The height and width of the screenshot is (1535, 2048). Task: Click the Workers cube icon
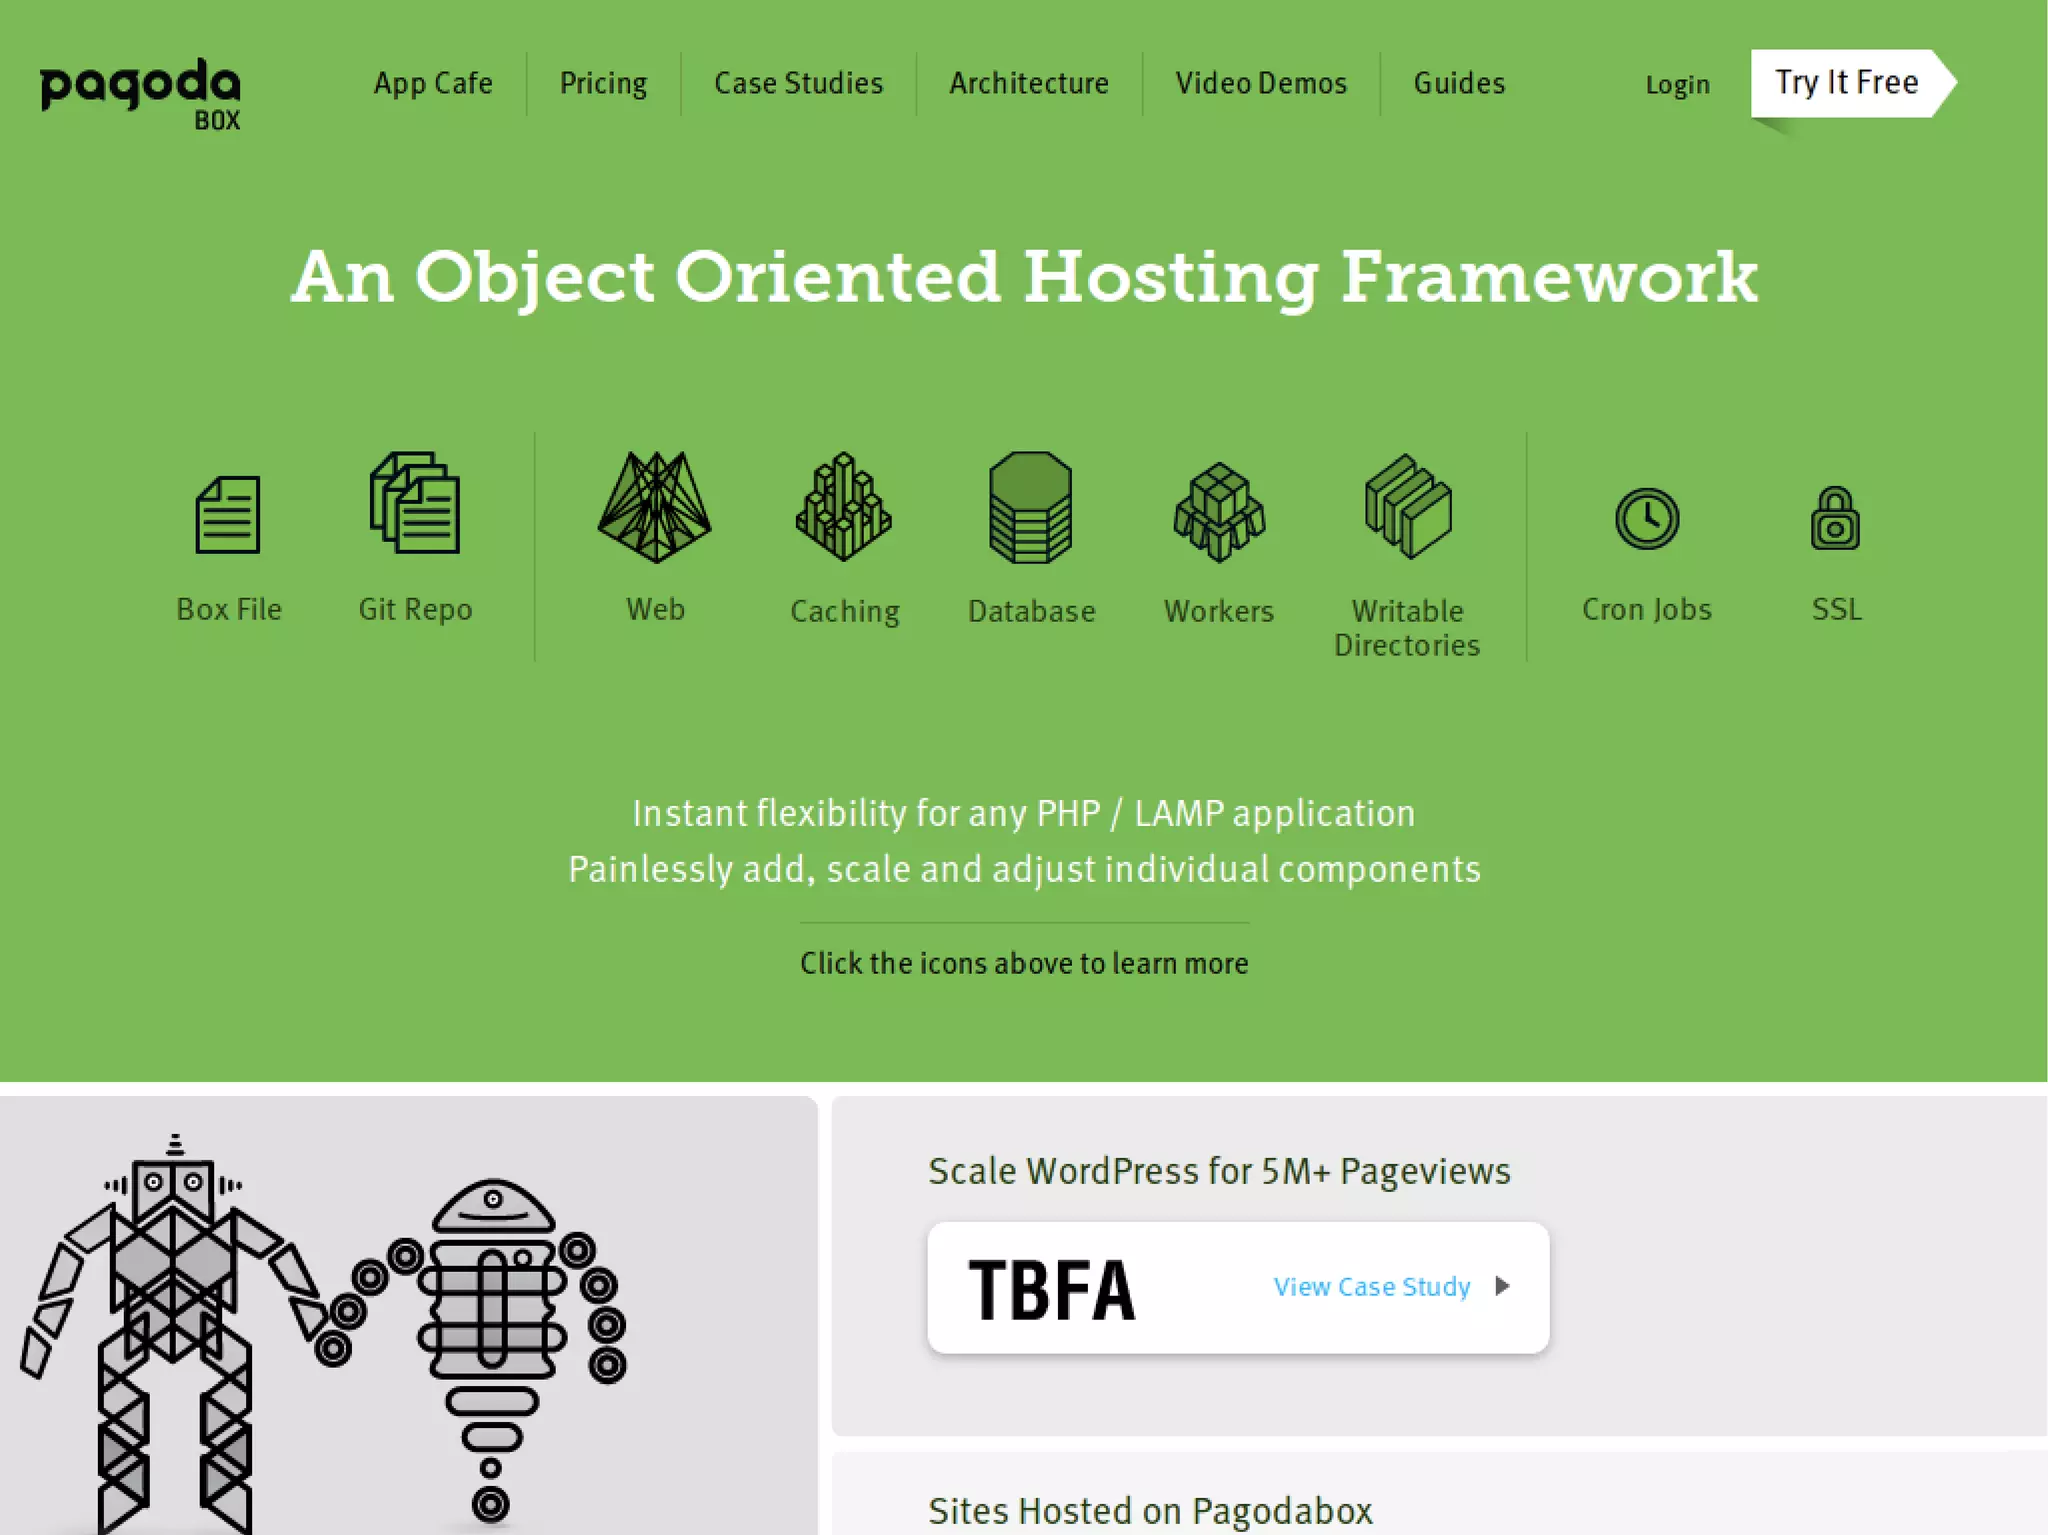[1219, 512]
